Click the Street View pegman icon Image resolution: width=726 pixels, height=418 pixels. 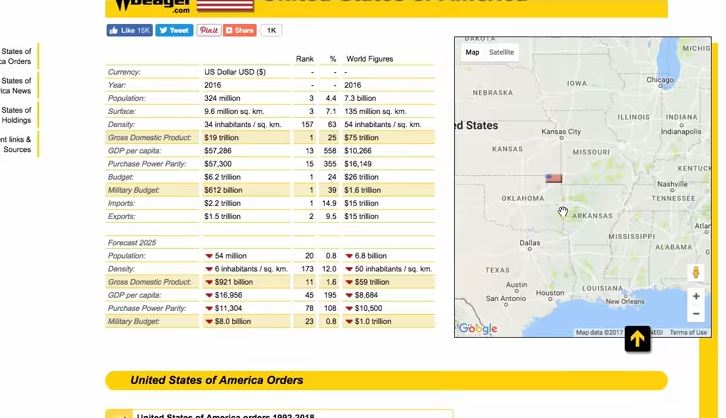click(696, 272)
